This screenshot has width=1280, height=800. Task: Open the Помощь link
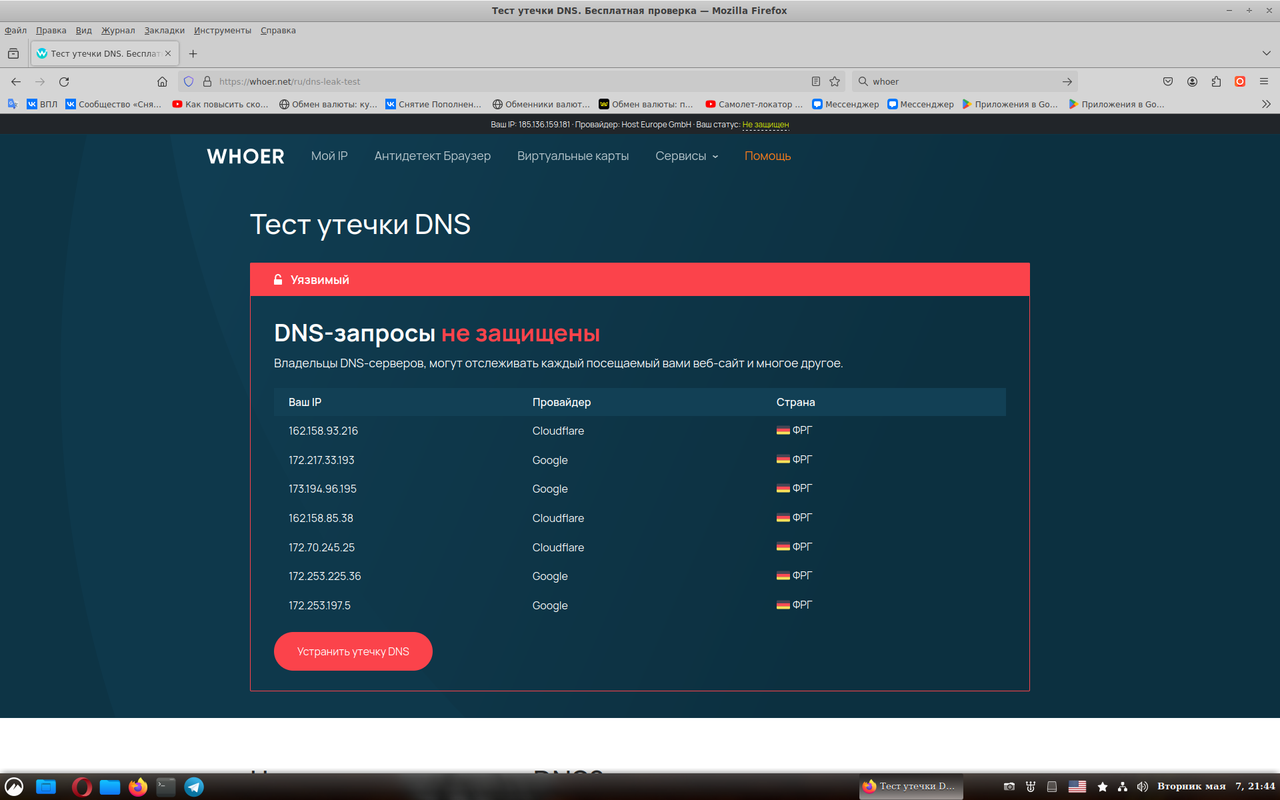(x=768, y=156)
